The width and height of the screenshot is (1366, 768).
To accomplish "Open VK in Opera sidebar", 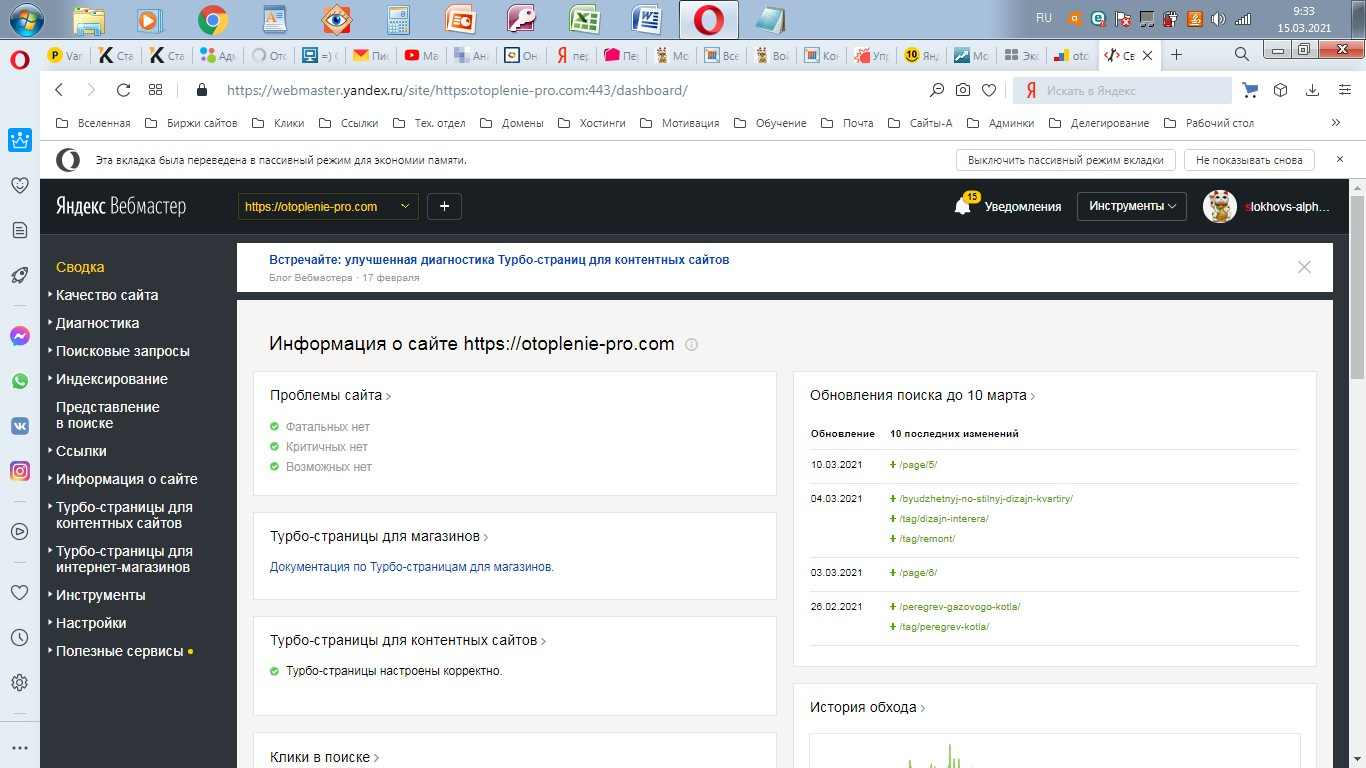I will 19,426.
